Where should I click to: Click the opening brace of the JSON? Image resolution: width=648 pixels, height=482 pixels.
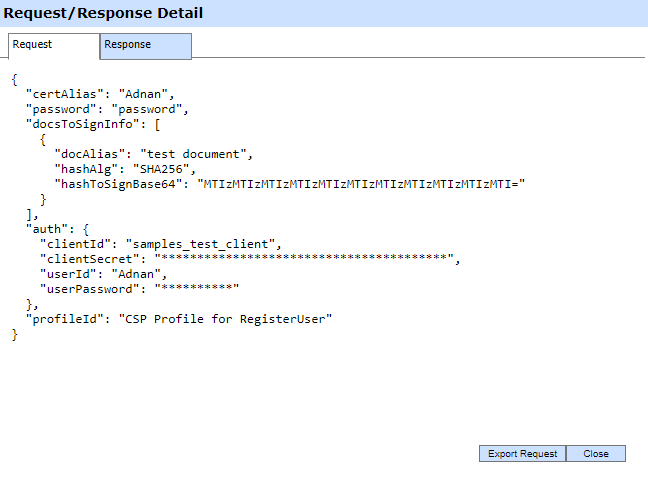(15, 78)
